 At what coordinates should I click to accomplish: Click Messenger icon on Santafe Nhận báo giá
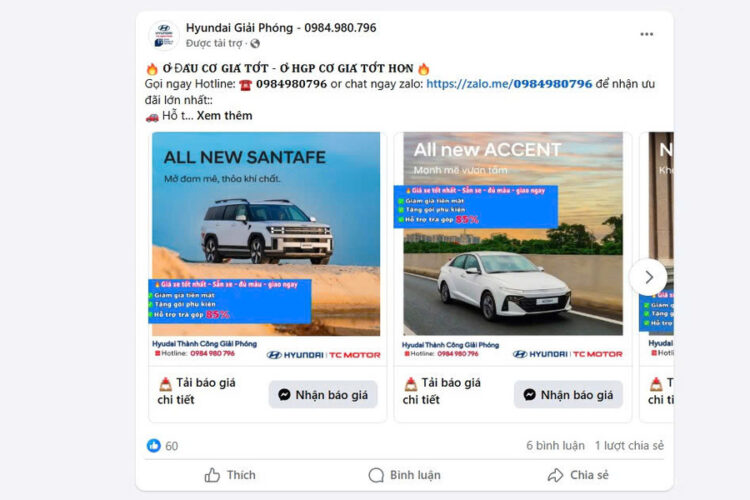[284, 395]
